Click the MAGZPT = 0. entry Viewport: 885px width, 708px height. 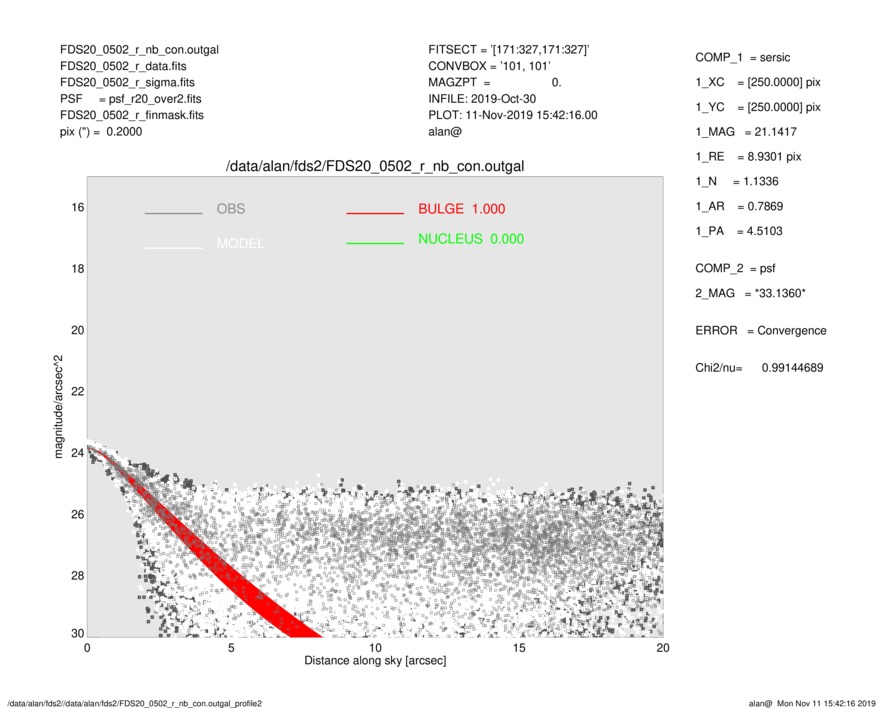494,82
